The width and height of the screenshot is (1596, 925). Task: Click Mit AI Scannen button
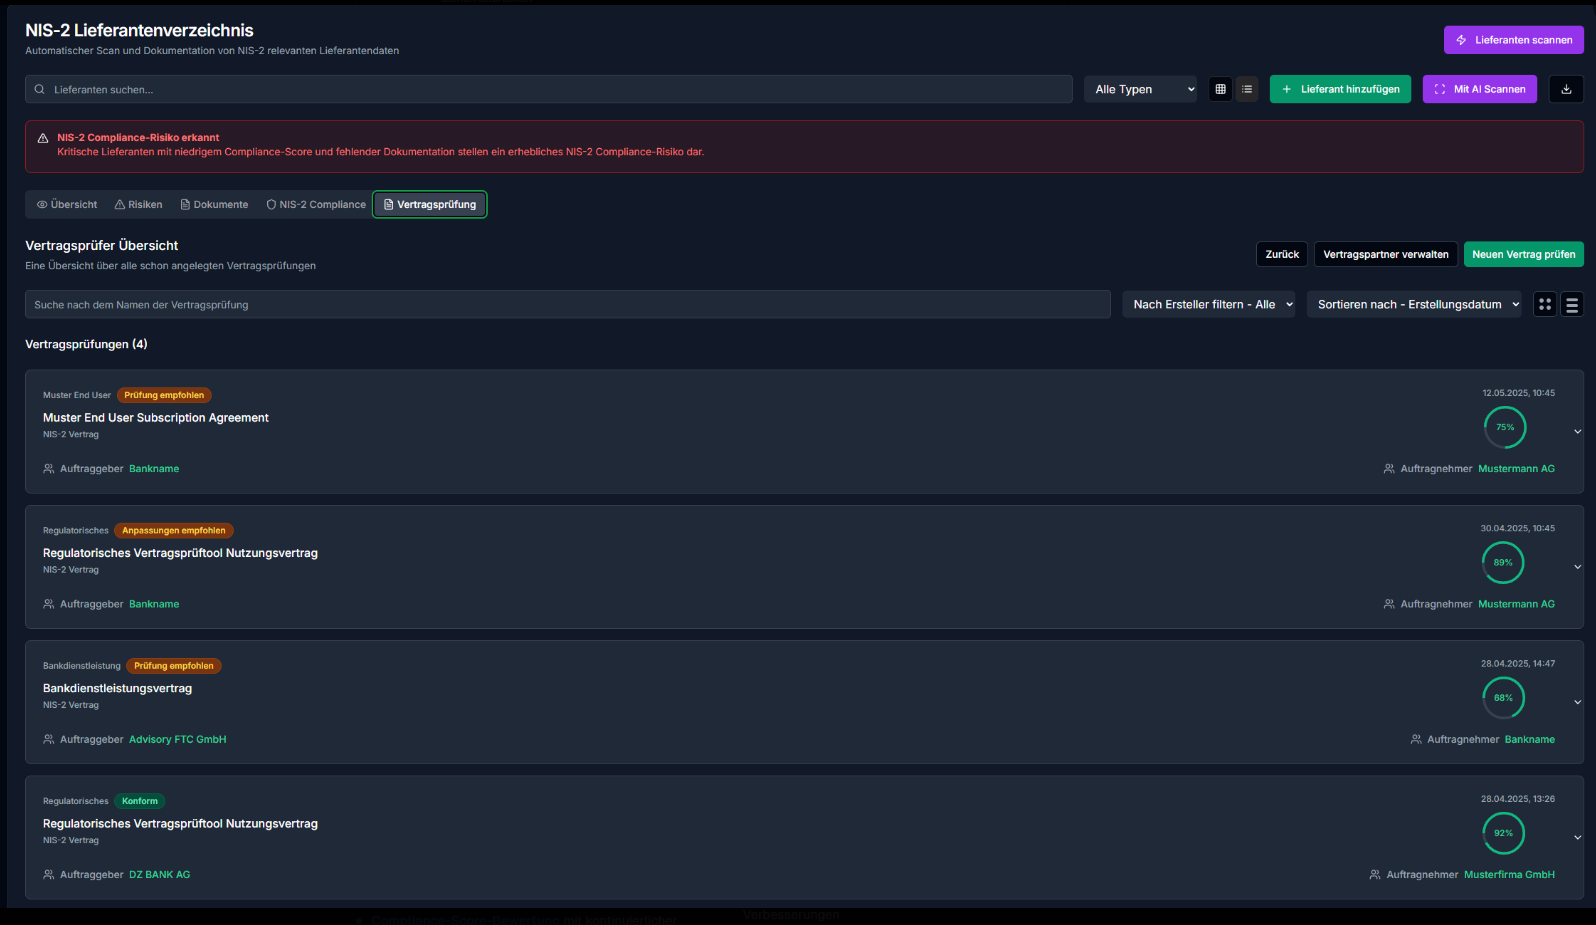[1480, 89]
